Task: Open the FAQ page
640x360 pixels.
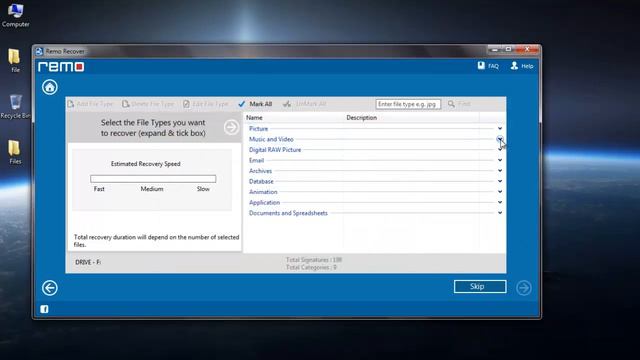Action: pyautogui.click(x=488, y=66)
